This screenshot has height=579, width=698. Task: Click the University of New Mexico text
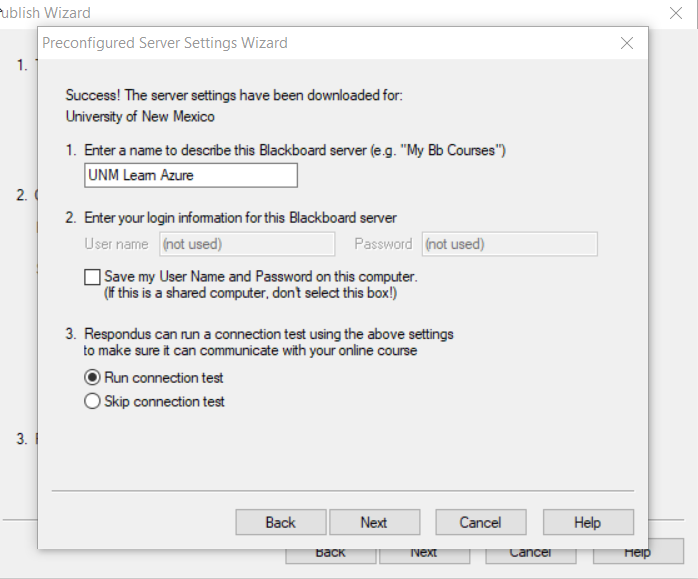pos(140,116)
